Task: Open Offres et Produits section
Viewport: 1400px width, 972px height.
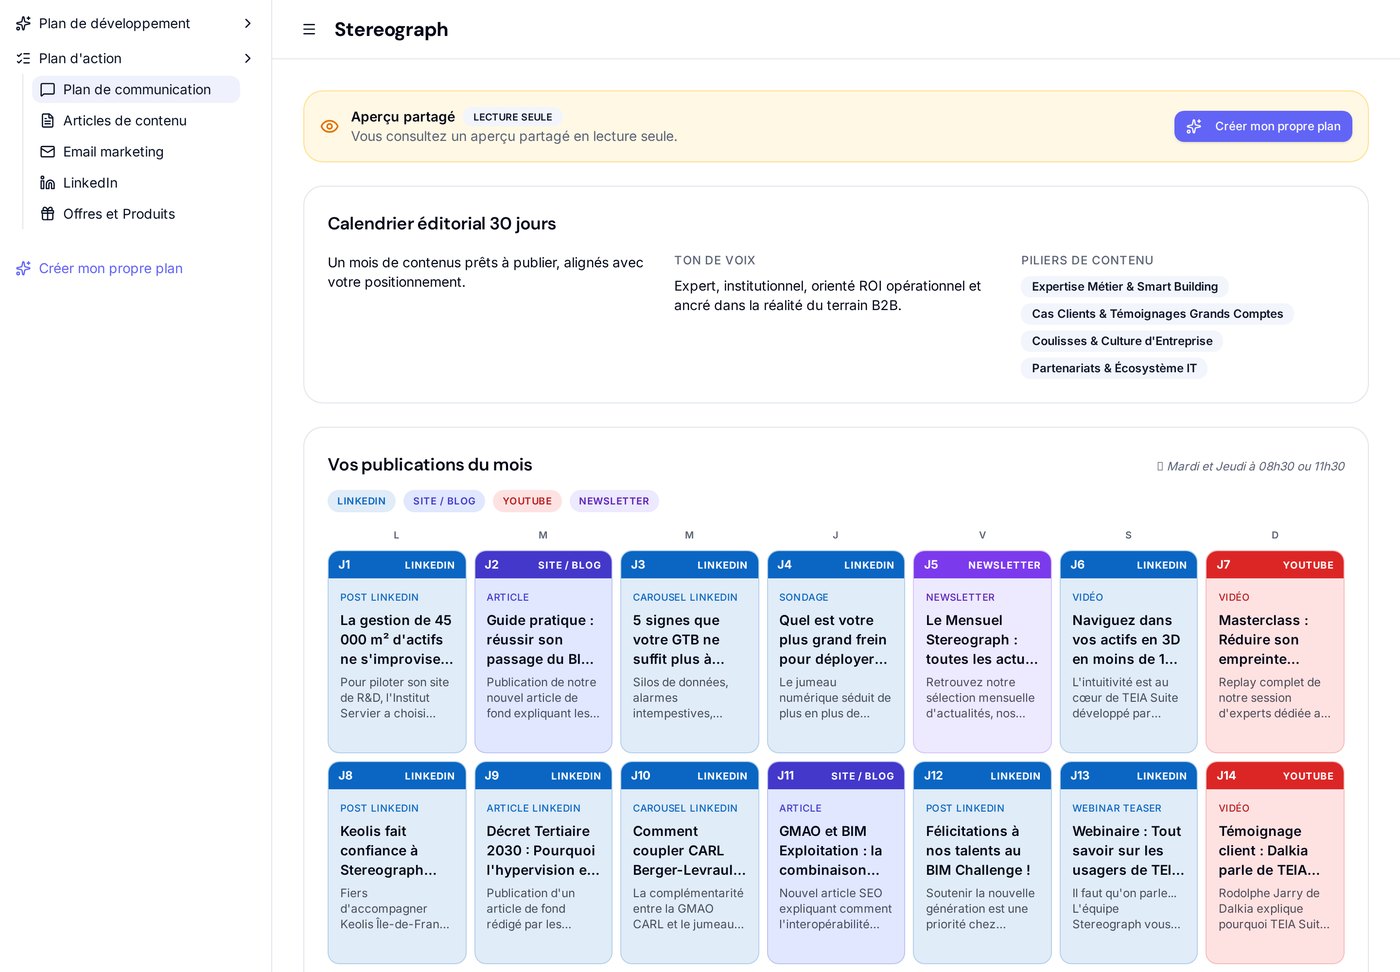Action: point(136,214)
